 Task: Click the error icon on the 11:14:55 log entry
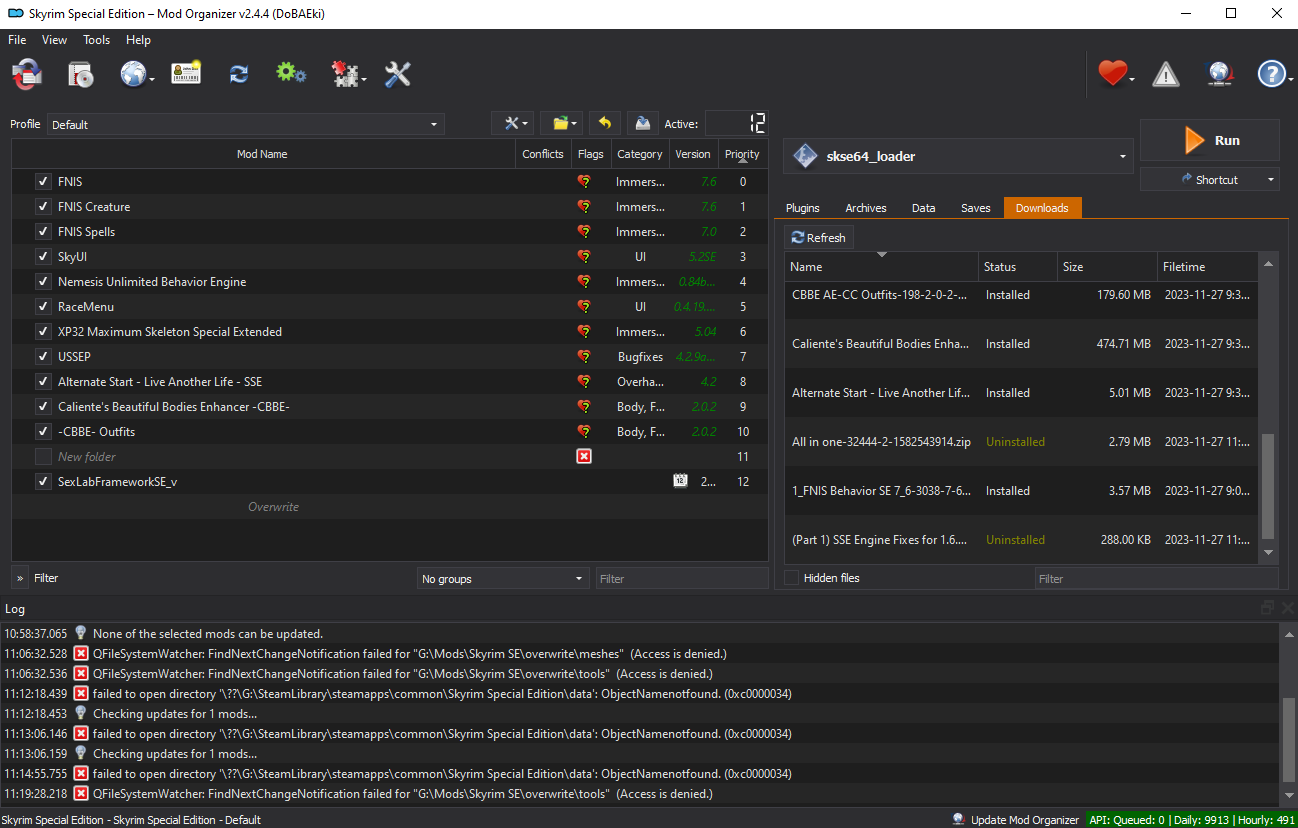click(x=81, y=774)
